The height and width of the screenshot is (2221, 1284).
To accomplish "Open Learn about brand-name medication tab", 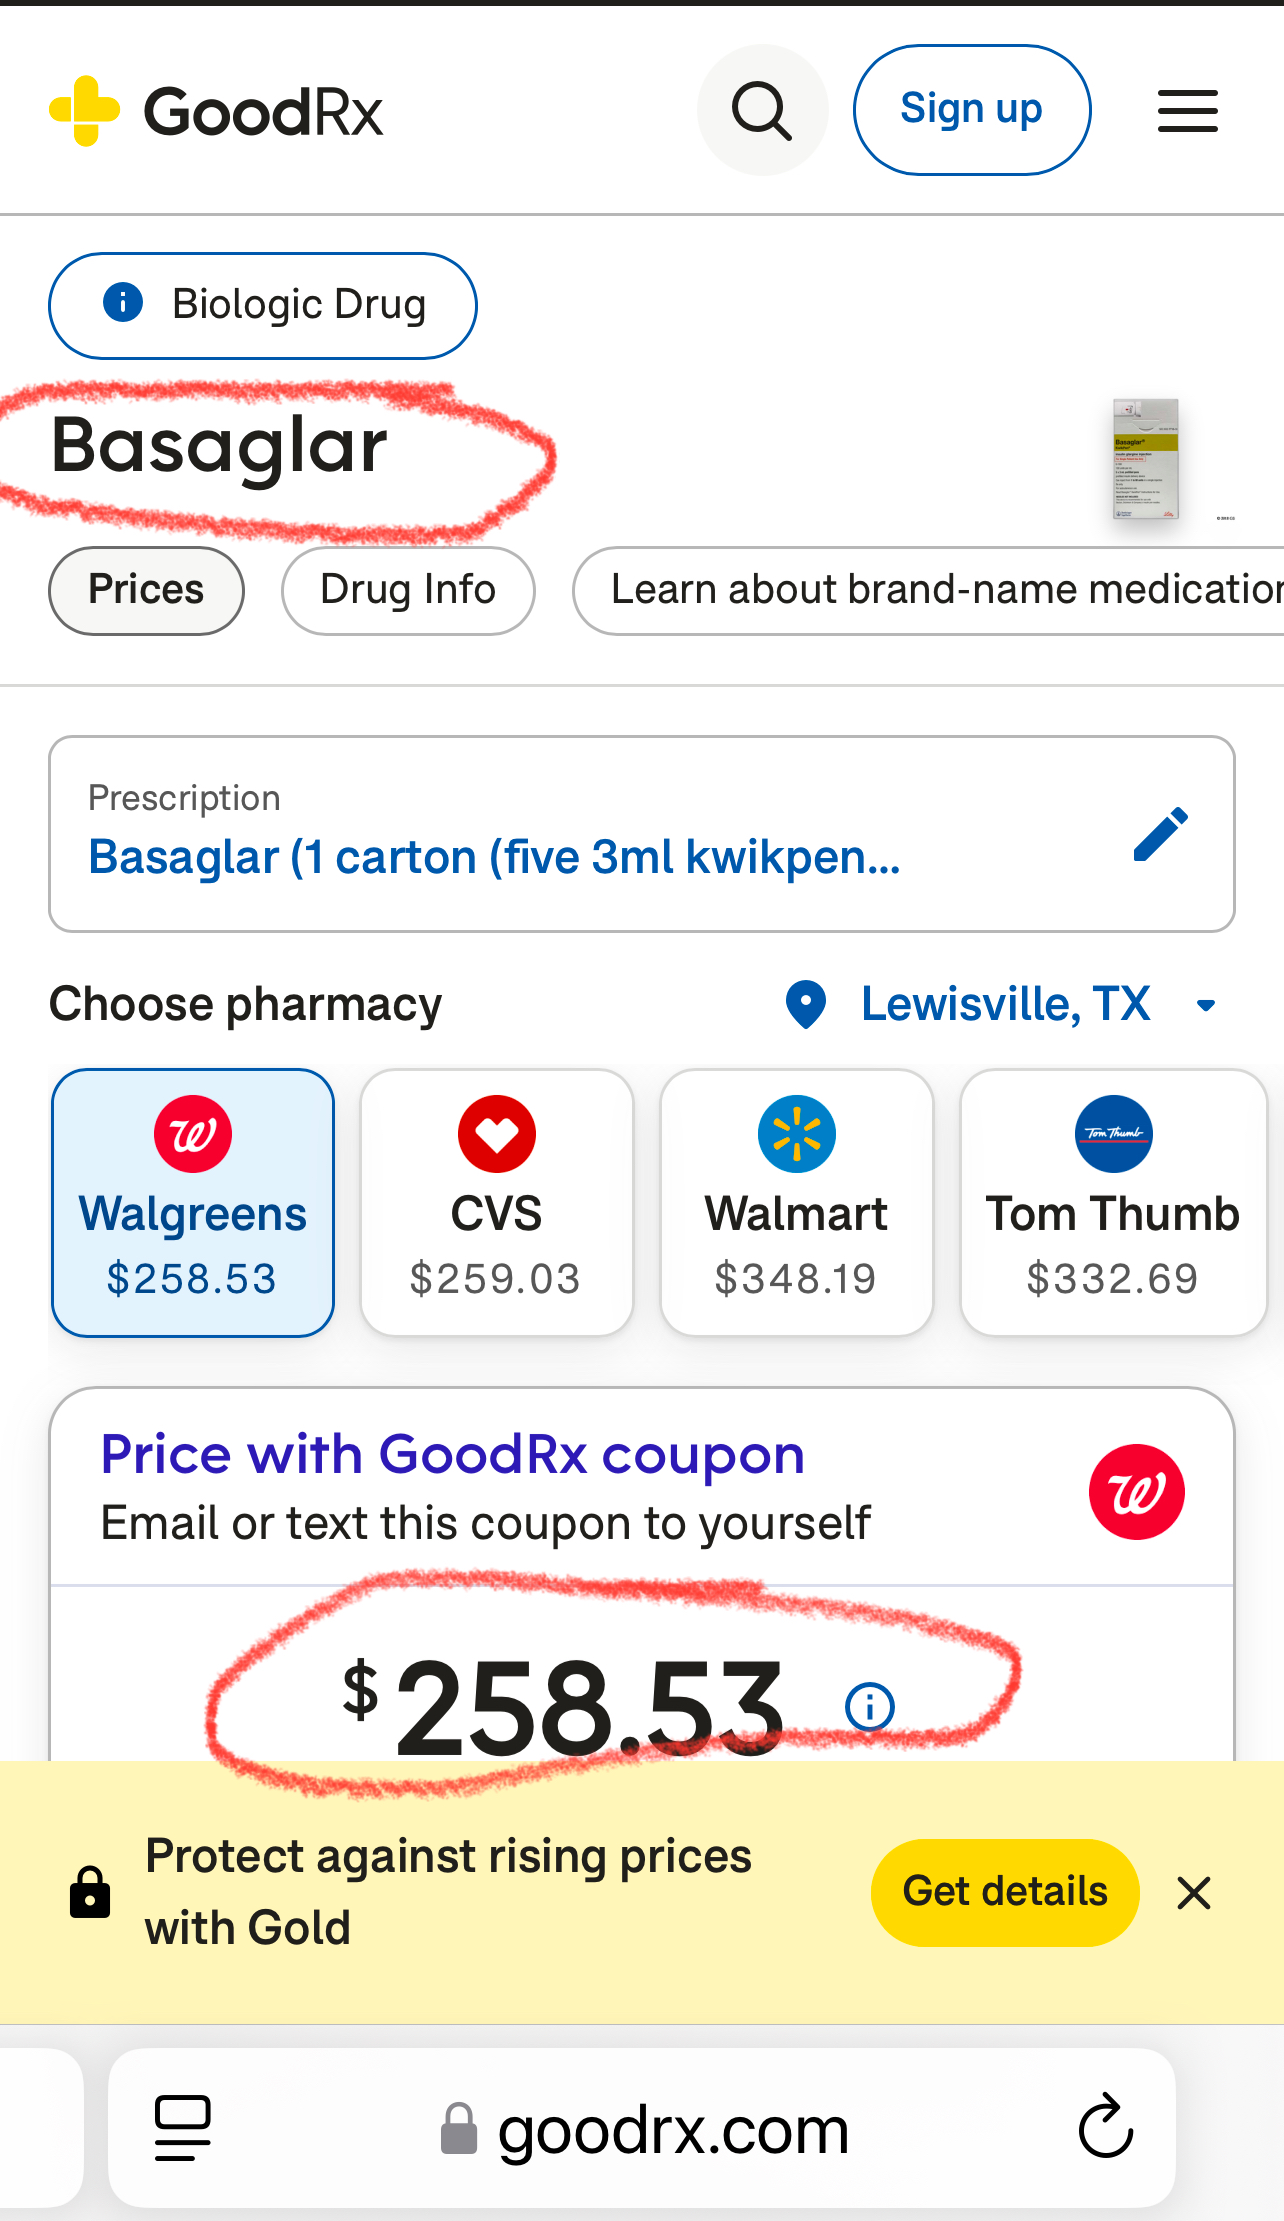I will coord(930,590).
